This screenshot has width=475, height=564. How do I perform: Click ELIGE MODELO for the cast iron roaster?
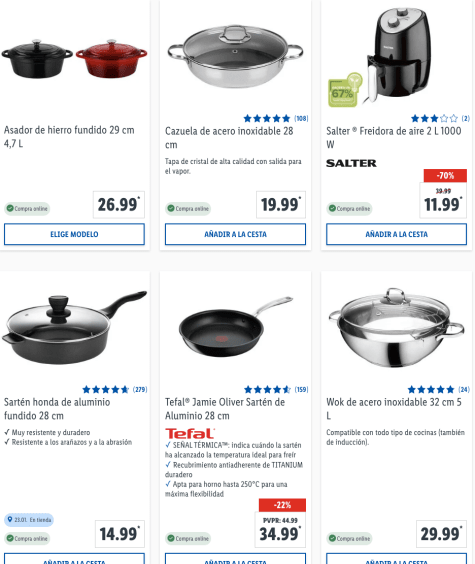(x=74, y=234)
